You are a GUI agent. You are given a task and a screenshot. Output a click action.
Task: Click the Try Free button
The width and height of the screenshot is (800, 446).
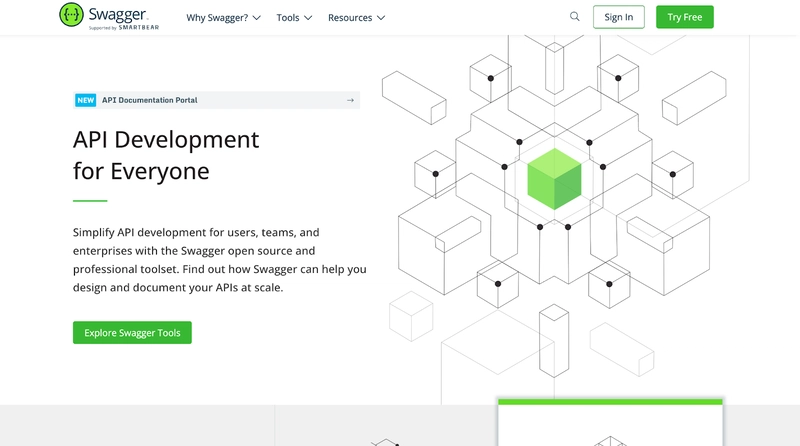pyautogui.click(x=685, y=17)
